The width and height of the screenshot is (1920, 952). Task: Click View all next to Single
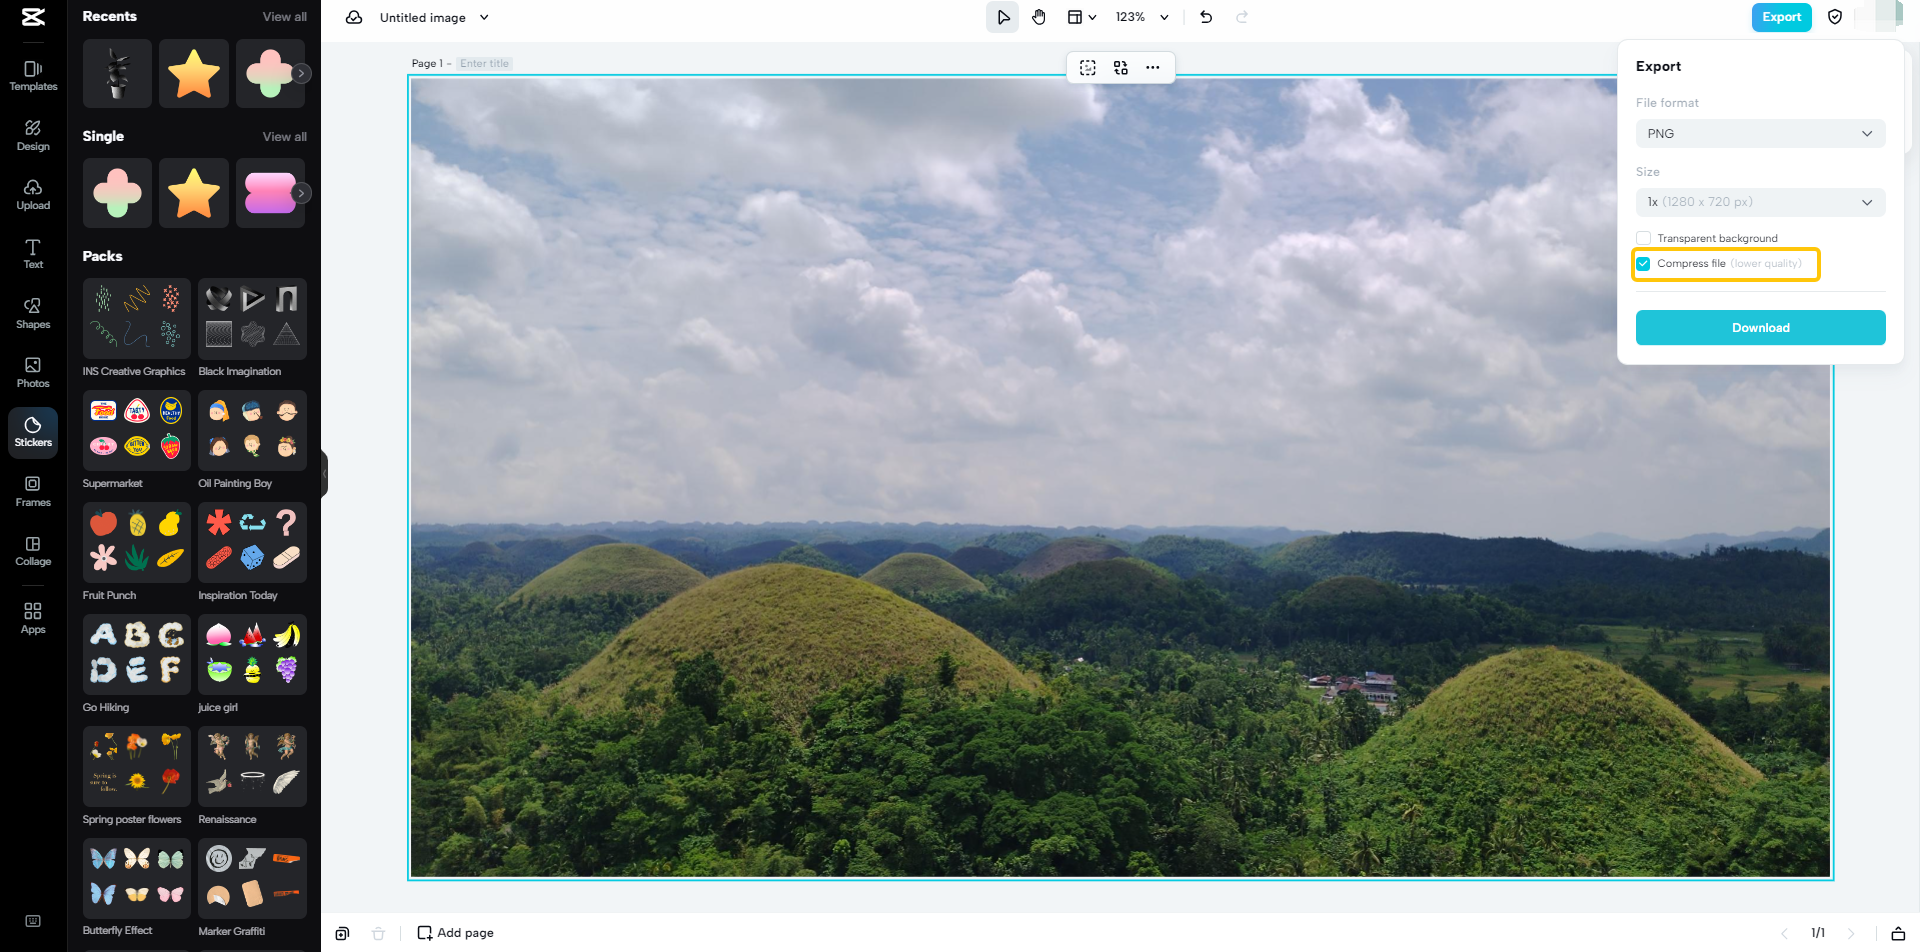click(285, 137)
